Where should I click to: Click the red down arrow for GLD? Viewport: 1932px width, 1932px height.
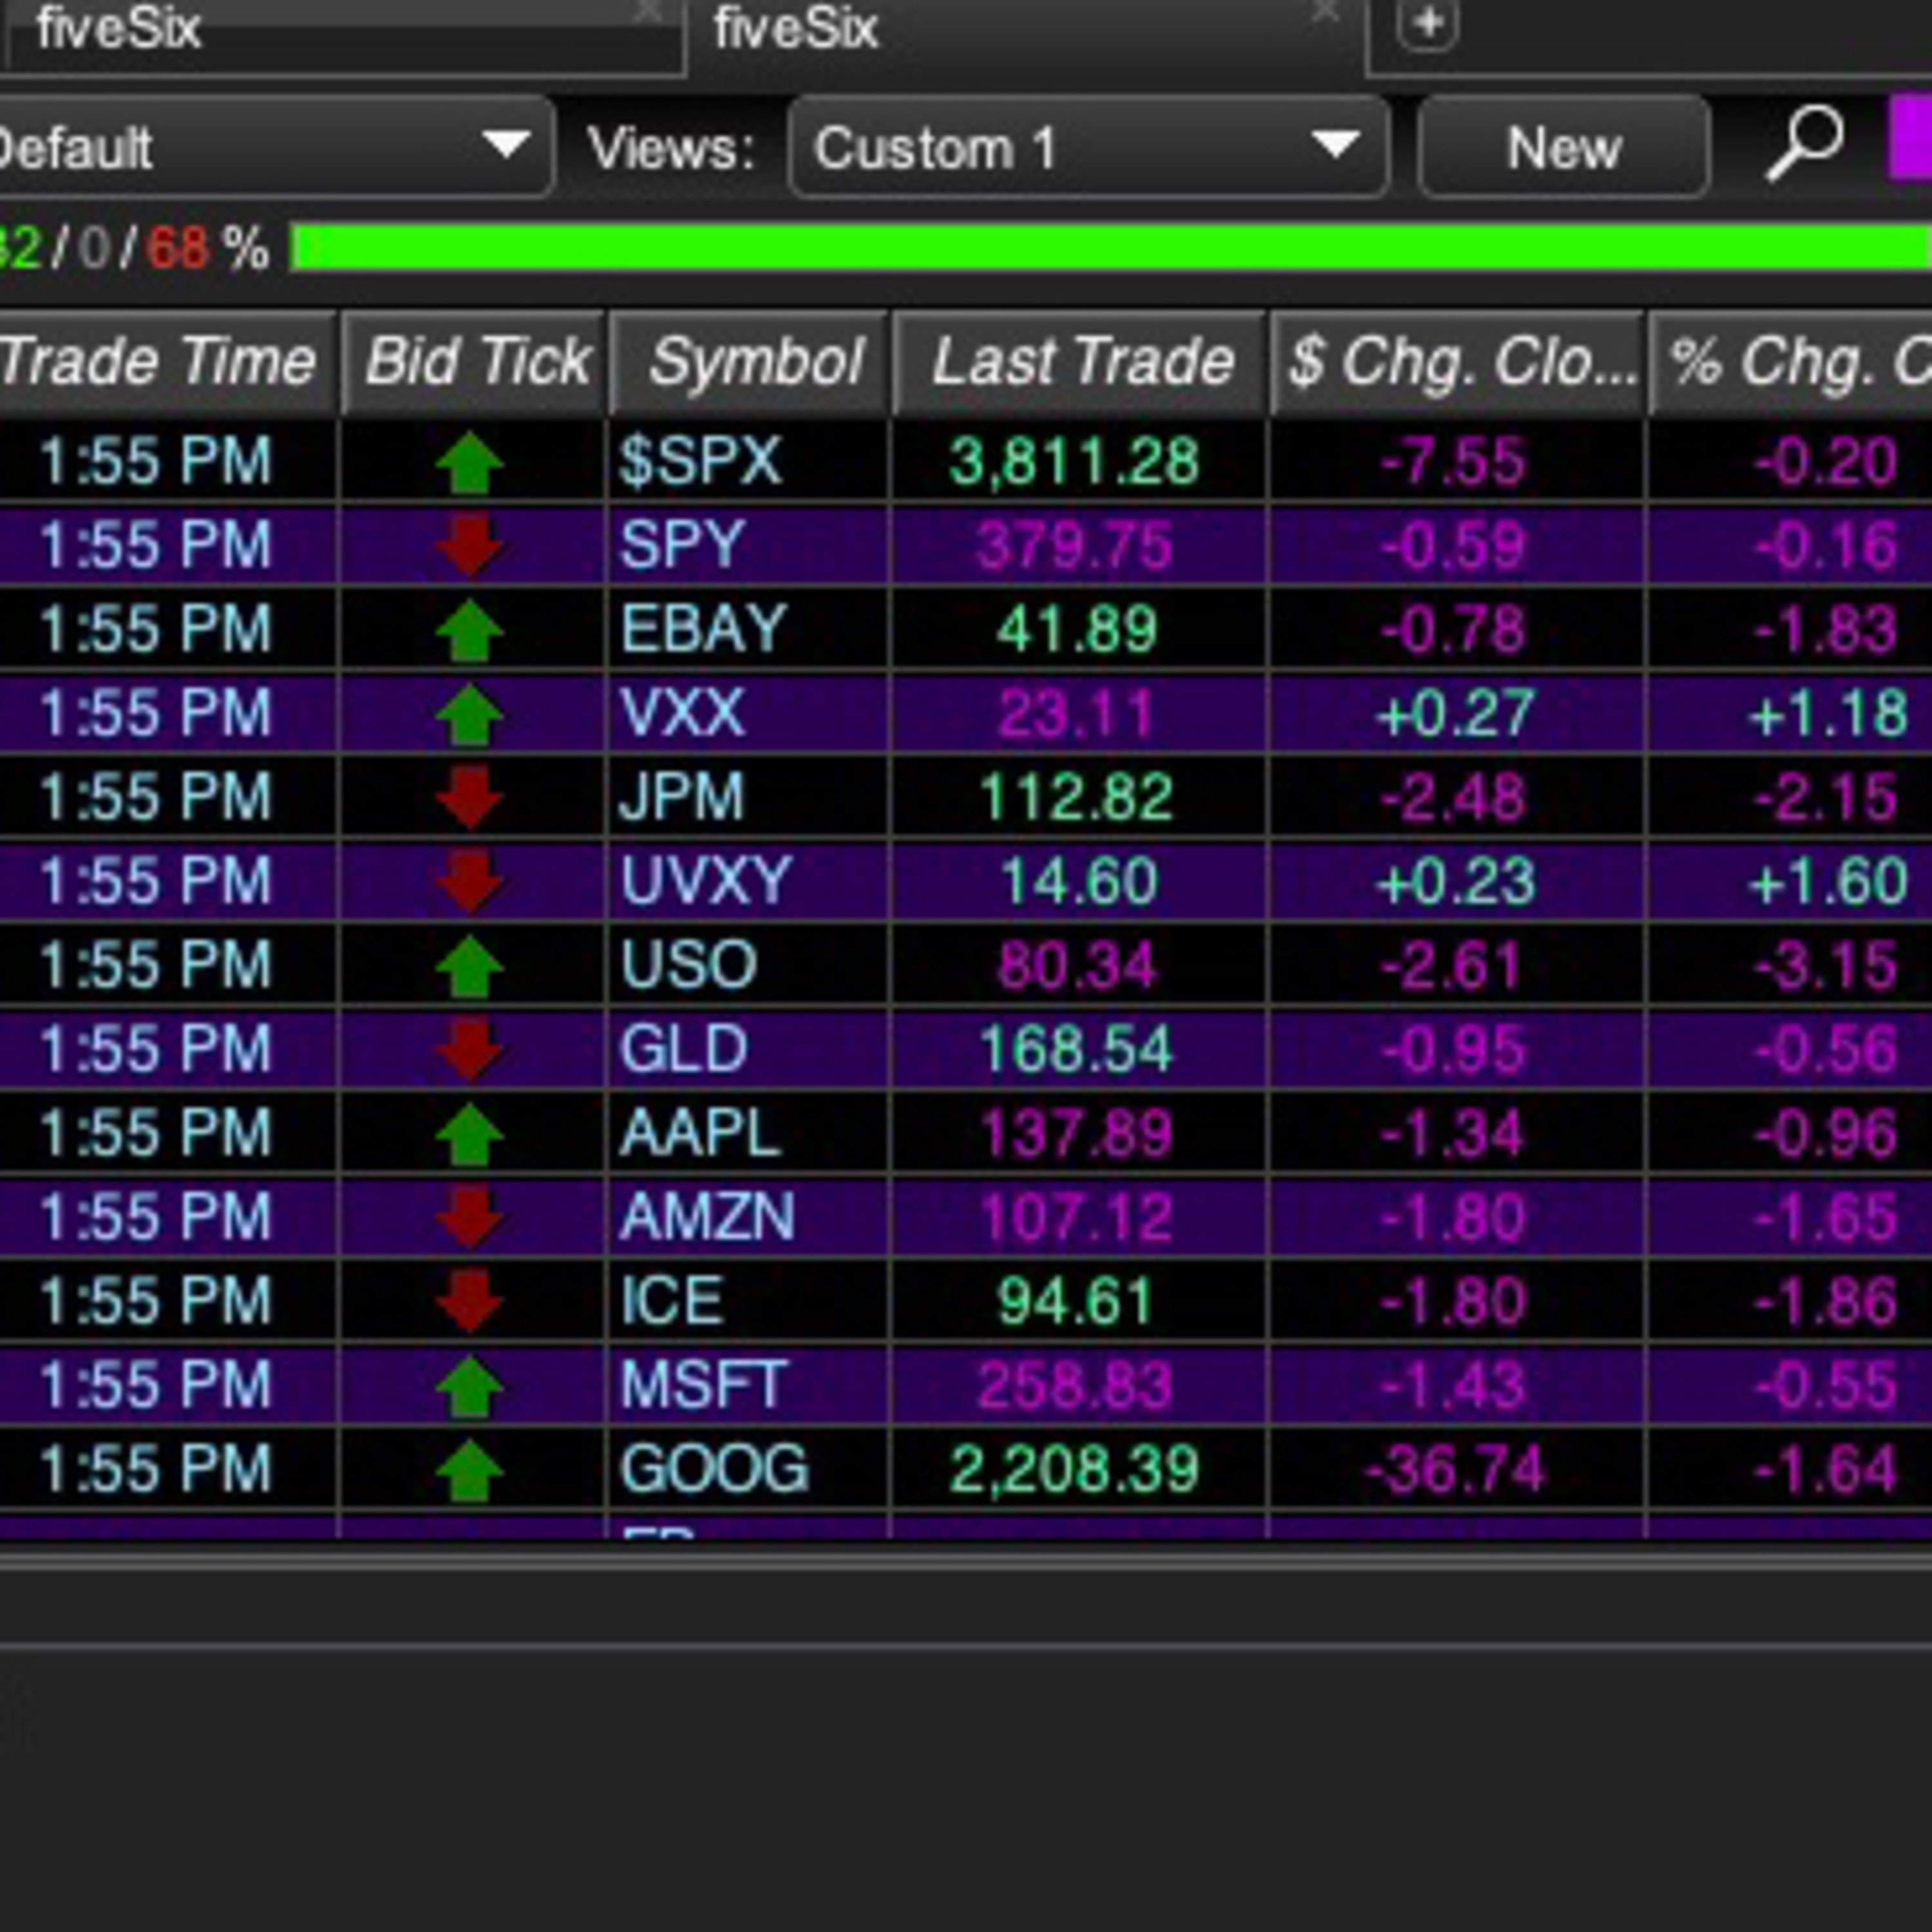(470, 1050)
